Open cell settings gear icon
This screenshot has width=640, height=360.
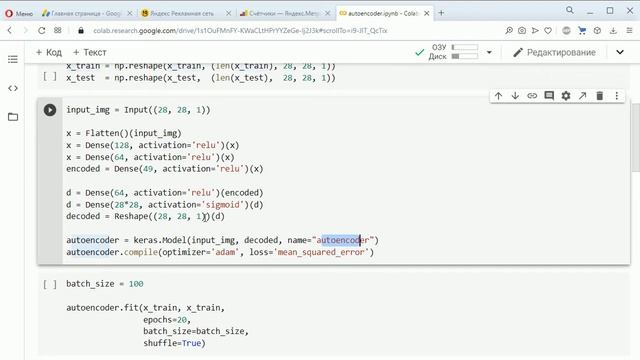coord(566,96)
